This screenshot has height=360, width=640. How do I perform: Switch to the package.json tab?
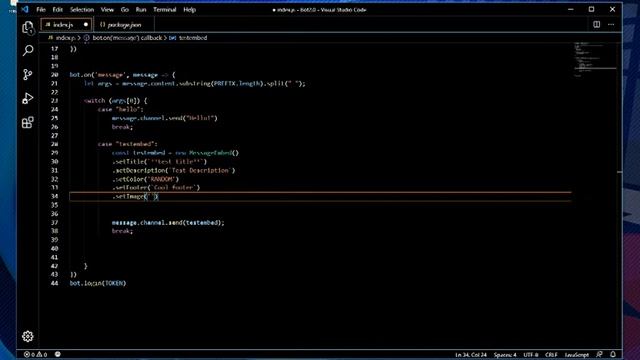click(x=124, y=24)
